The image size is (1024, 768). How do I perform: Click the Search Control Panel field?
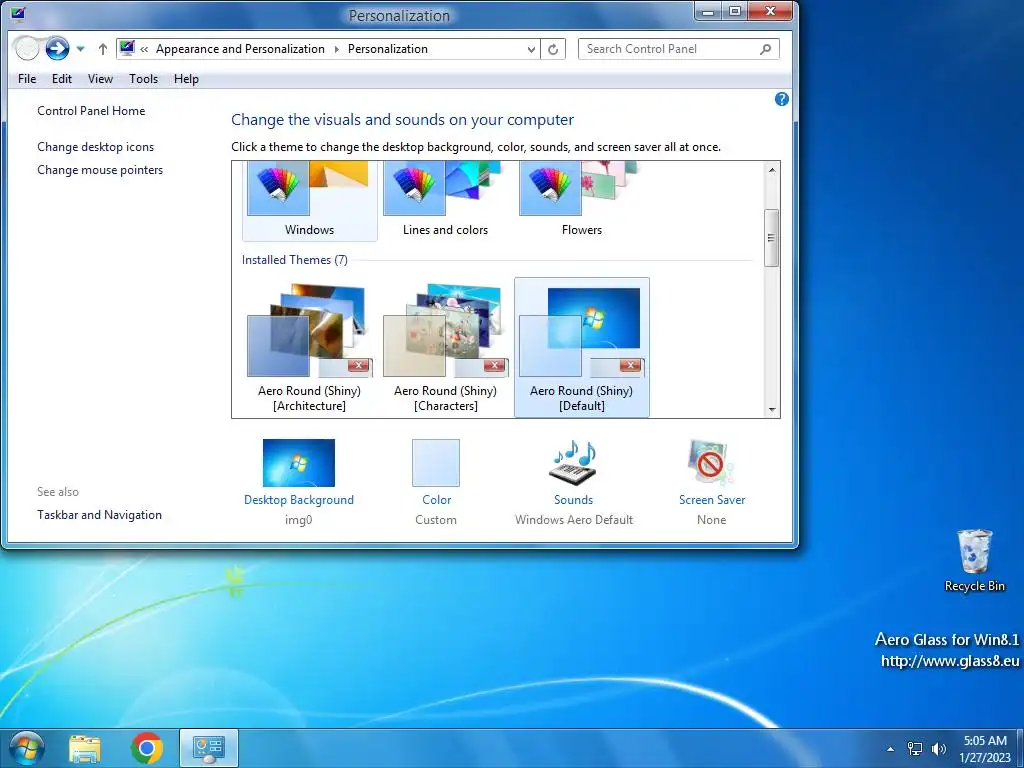click(x=679, y=49)
